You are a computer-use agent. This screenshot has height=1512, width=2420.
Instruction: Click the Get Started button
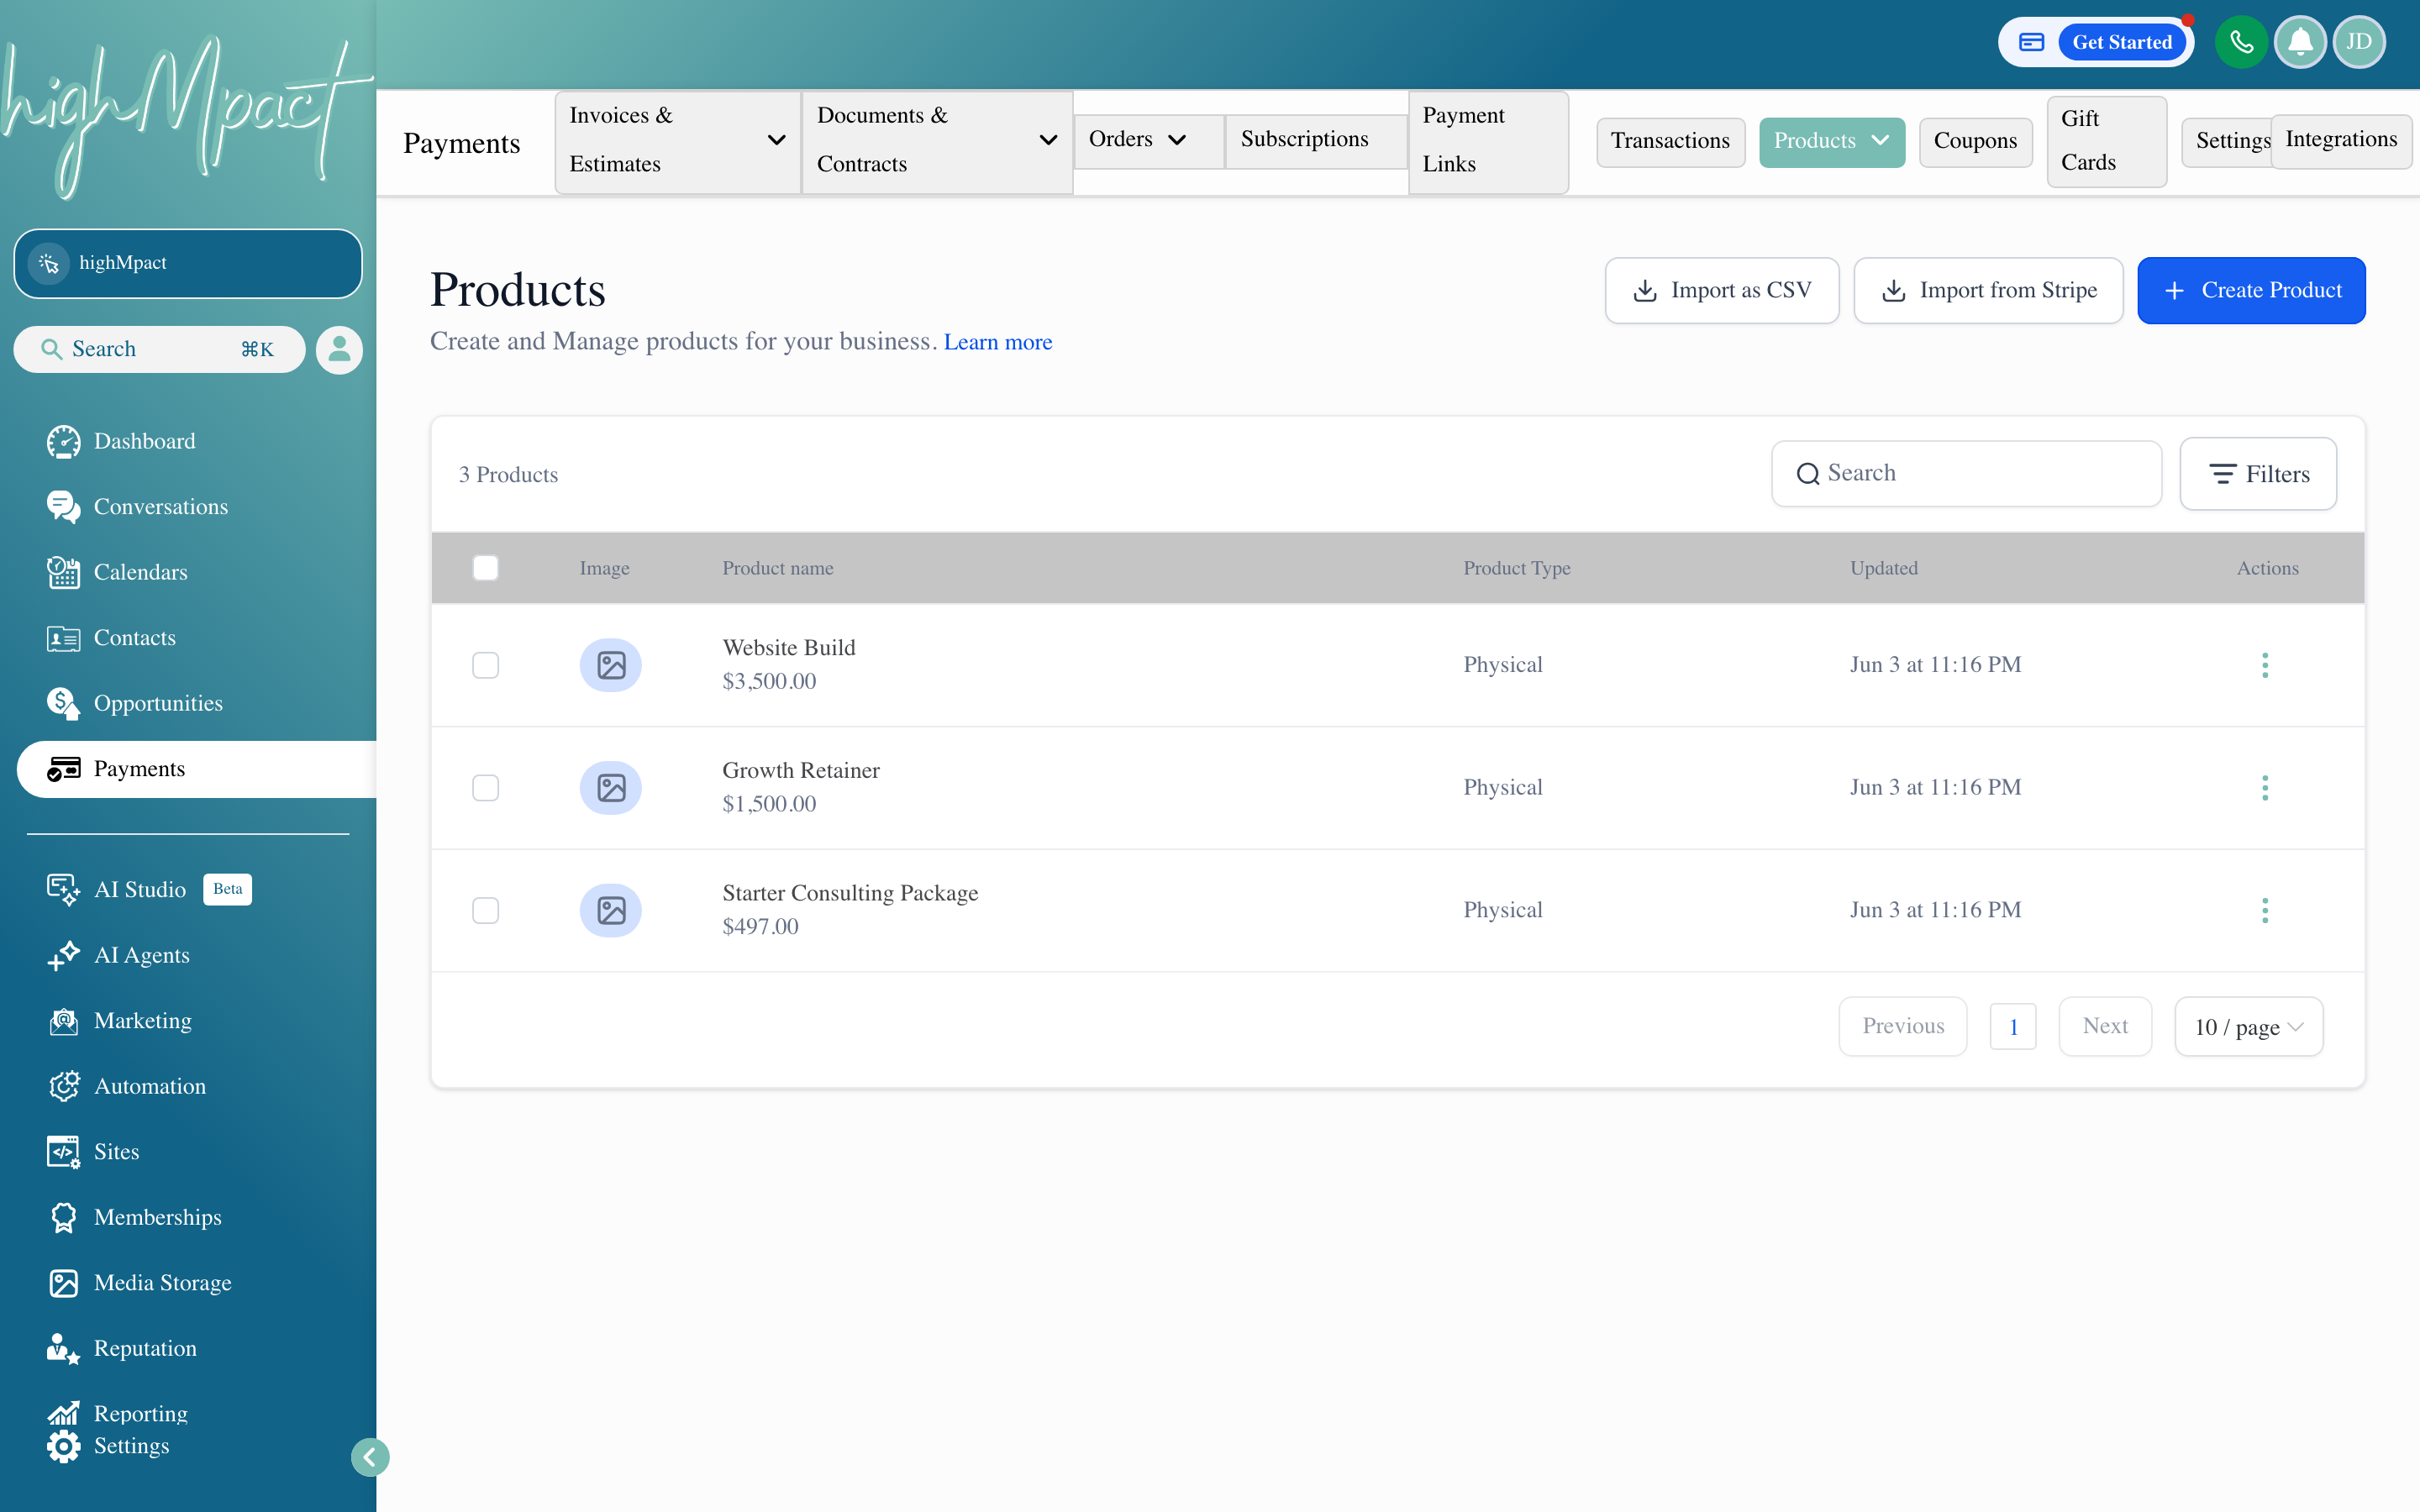click(2122, 42)
